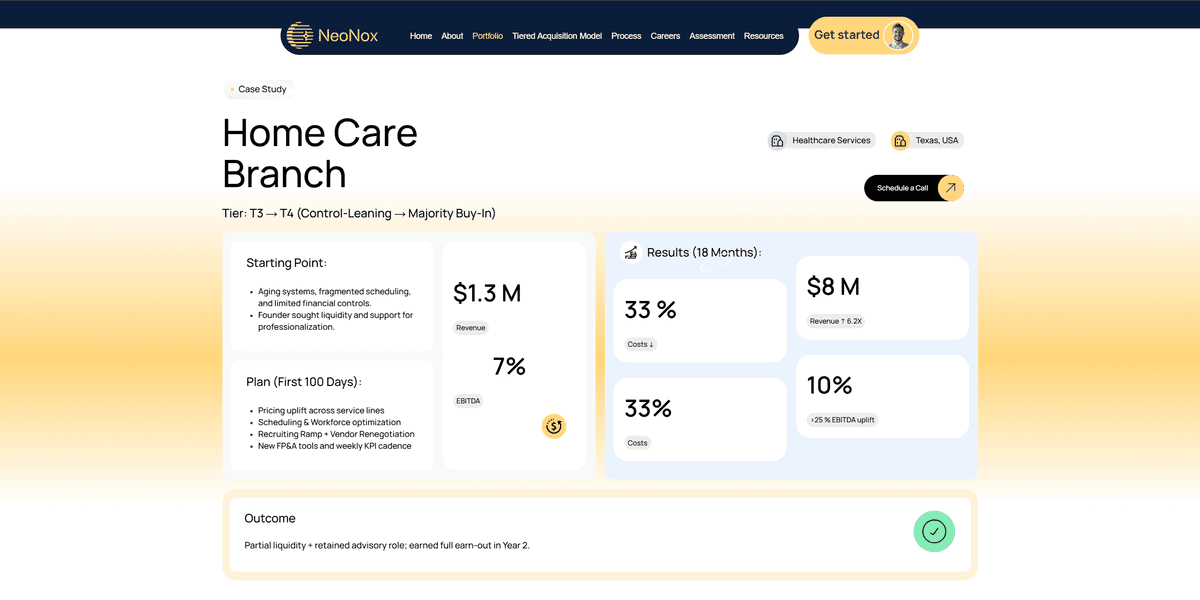The width and height of the screenshot is (1200, 600).
Task: Click the green checkmark icon in Outcome
Action: (x=934, y=531)
